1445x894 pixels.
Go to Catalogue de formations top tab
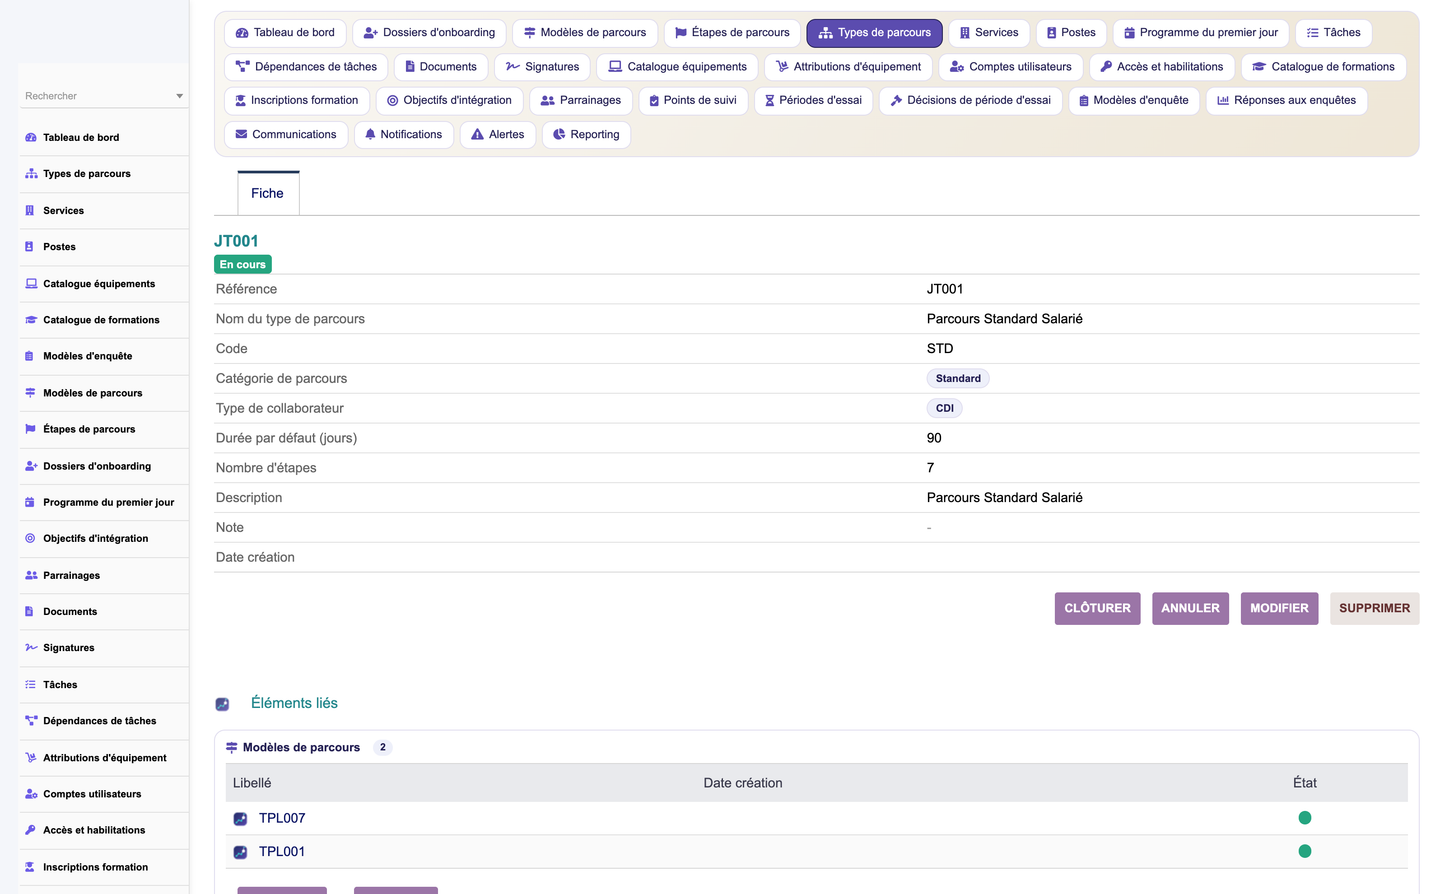pos(1324,67)
